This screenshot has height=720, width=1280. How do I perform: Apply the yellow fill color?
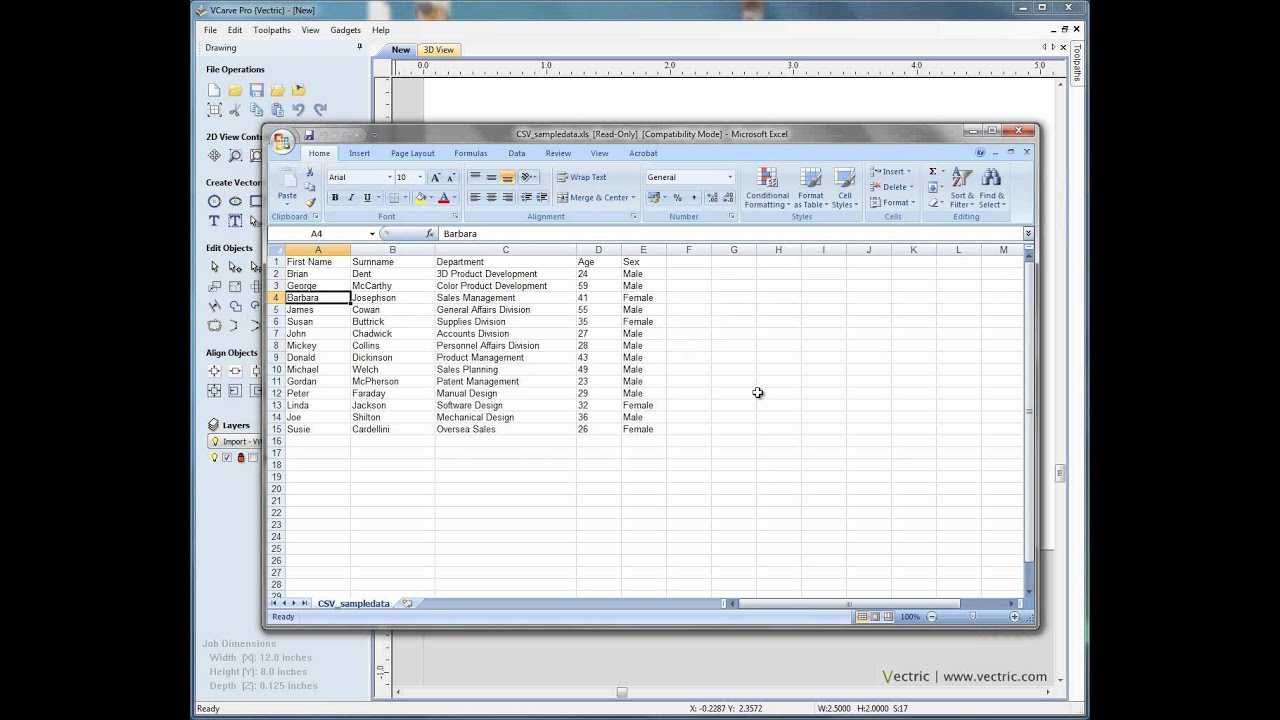(x=421, y=198)
